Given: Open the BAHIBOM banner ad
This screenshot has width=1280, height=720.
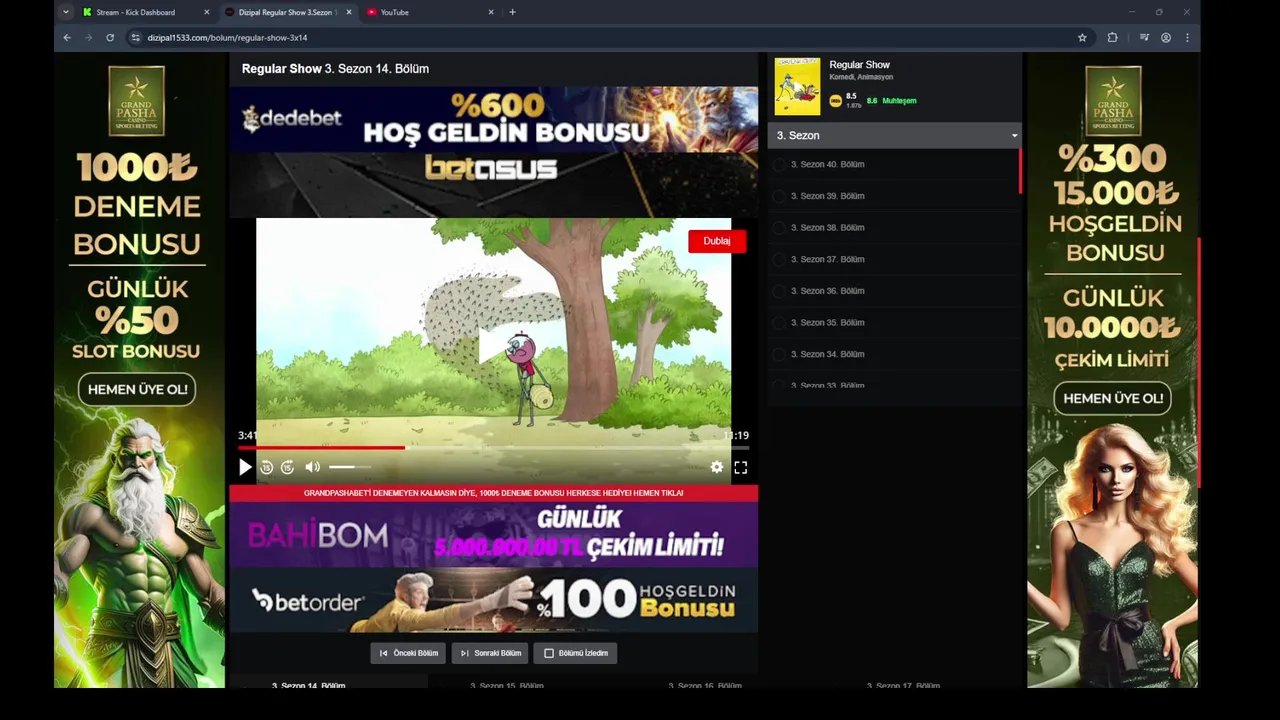Looking at the screenshot, I should pyautogui.click(x=493, y=535).
